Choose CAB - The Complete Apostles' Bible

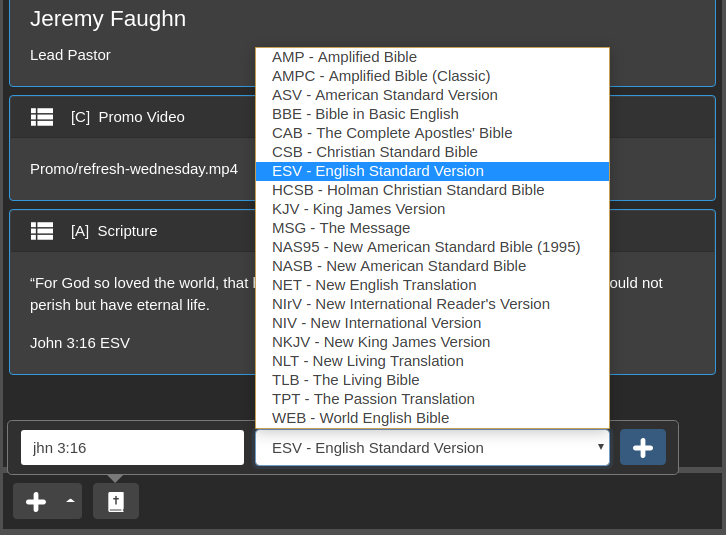[x=432, y=133]
